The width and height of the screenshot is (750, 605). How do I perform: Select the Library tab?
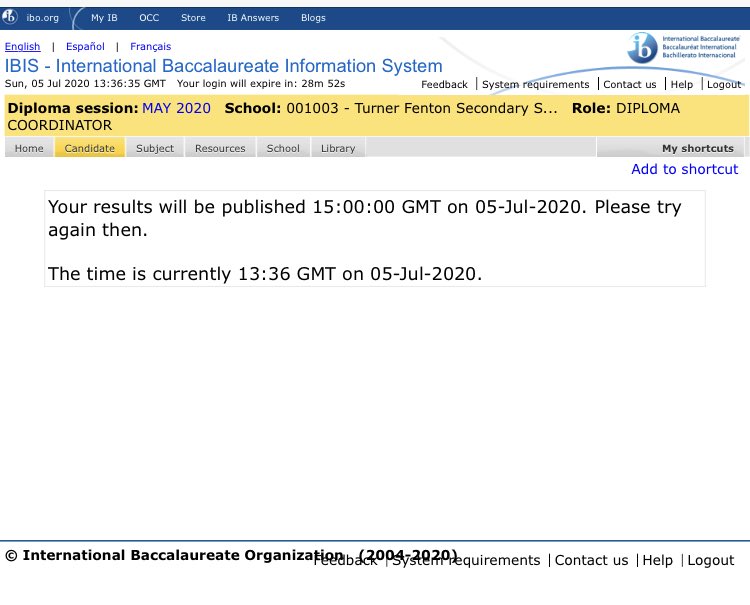pos(338,148)
